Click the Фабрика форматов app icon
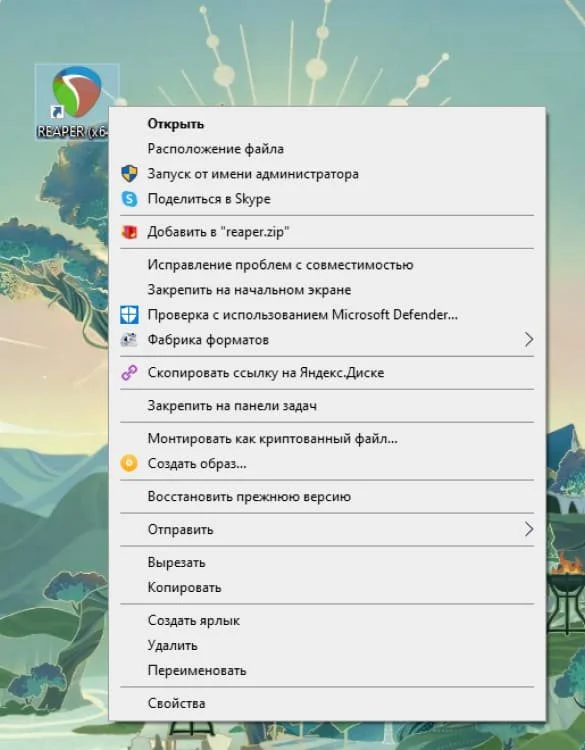585x750 pixels. pyautogui.click(x=129, y=340)
